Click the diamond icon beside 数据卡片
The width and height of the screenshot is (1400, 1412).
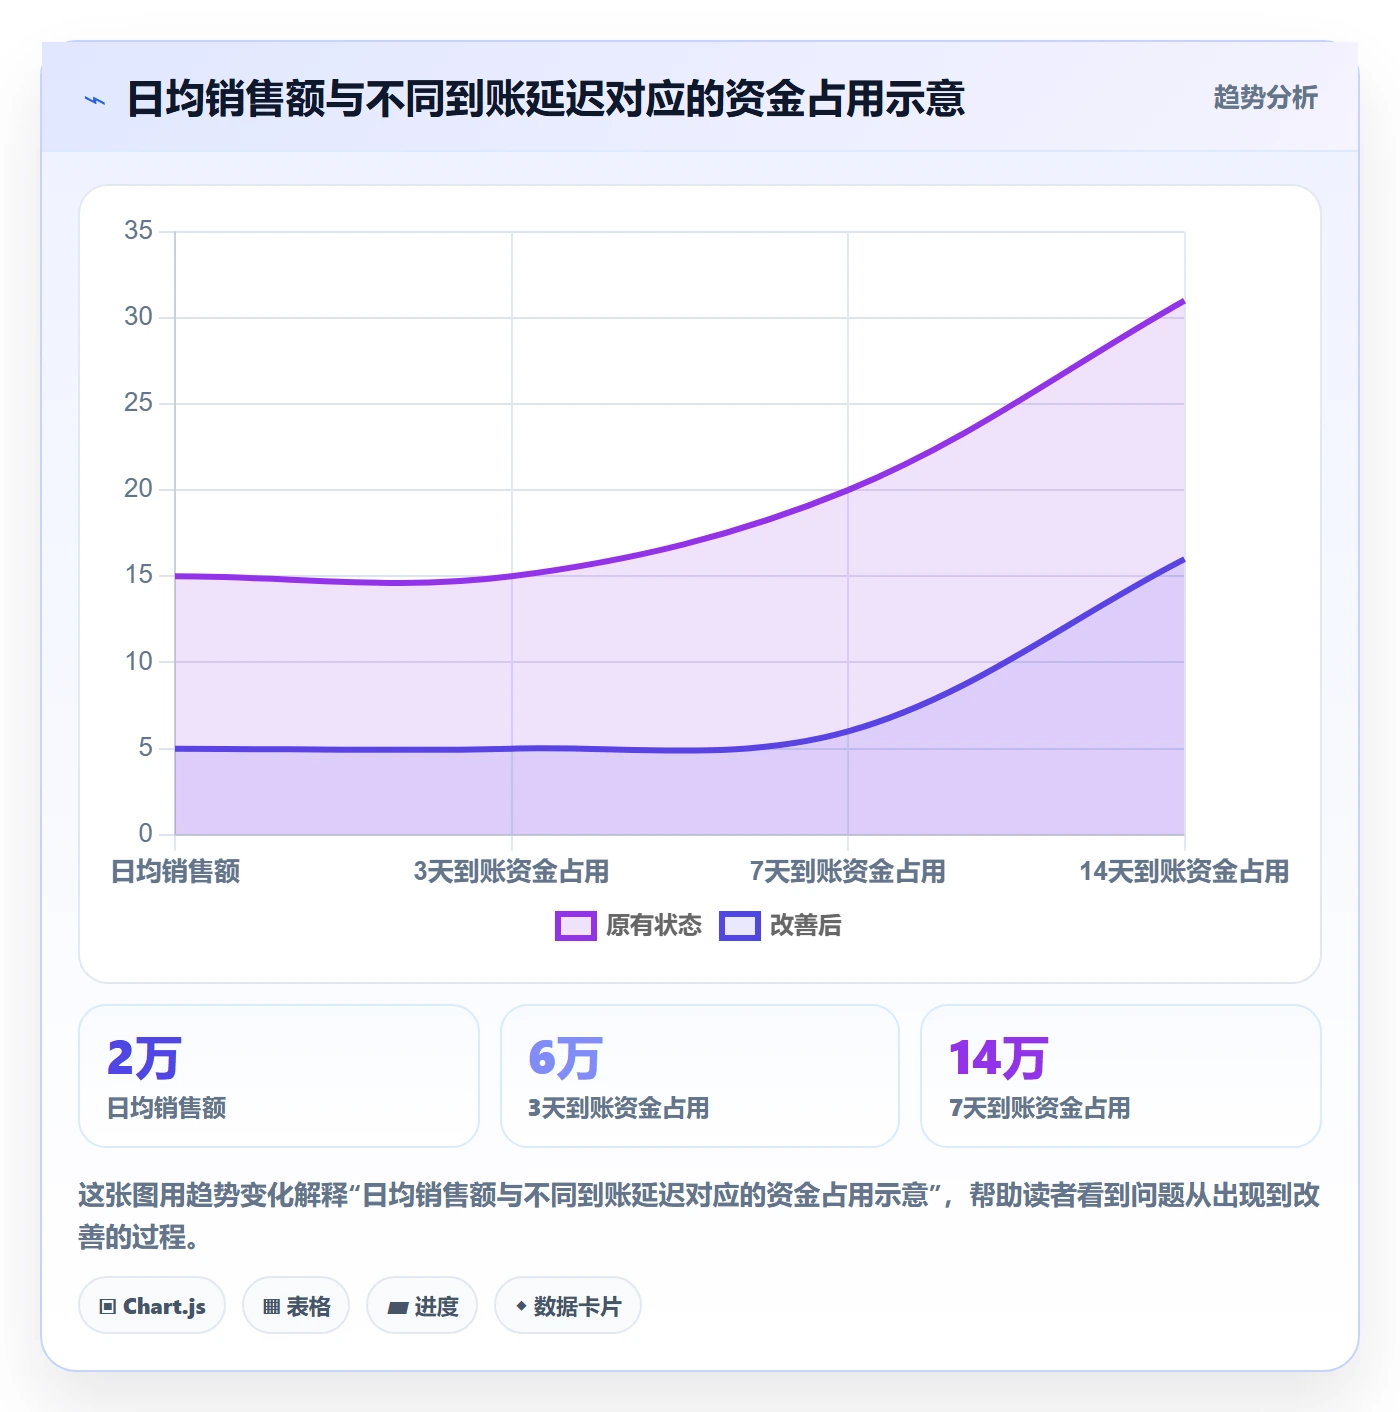pos(520,1306)
